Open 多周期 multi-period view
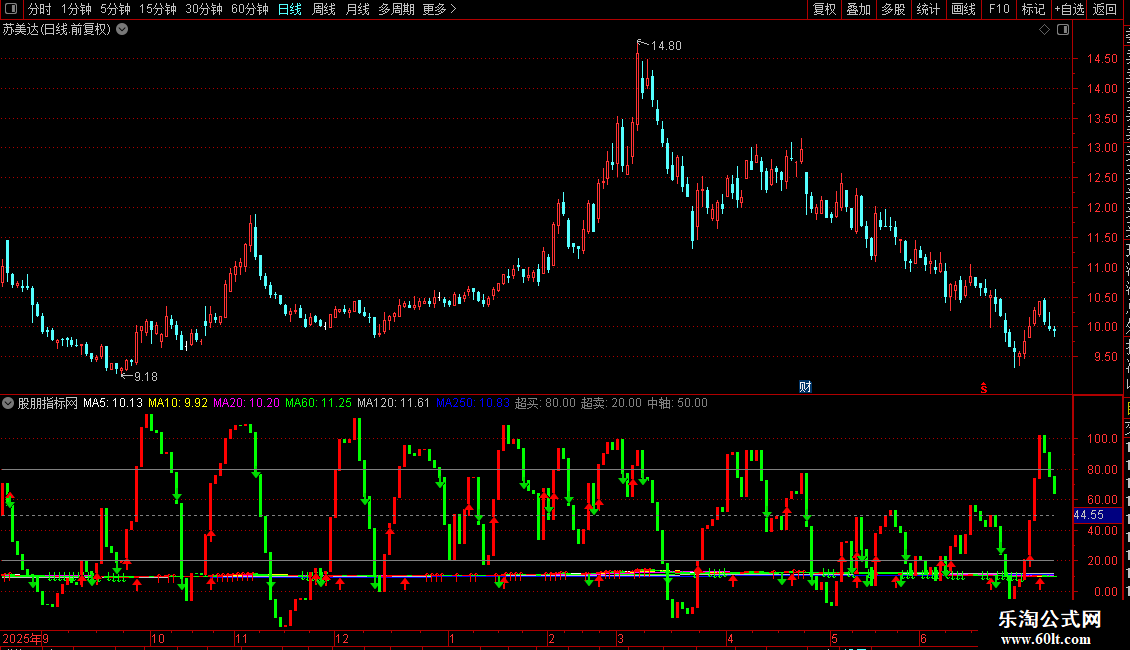This screenshot has width=1130, height=650. point(396,9)
